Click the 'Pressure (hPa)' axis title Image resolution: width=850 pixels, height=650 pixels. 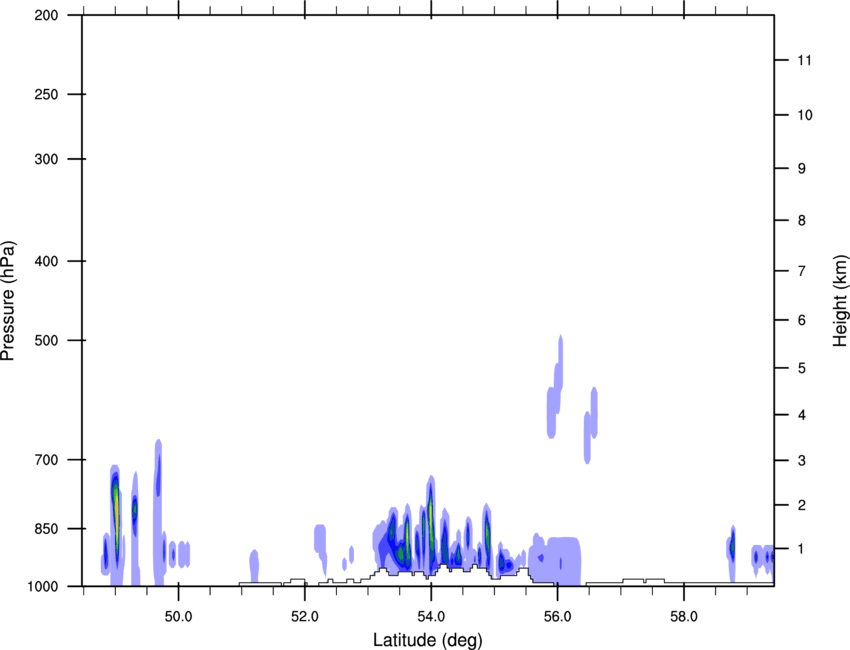8,301
